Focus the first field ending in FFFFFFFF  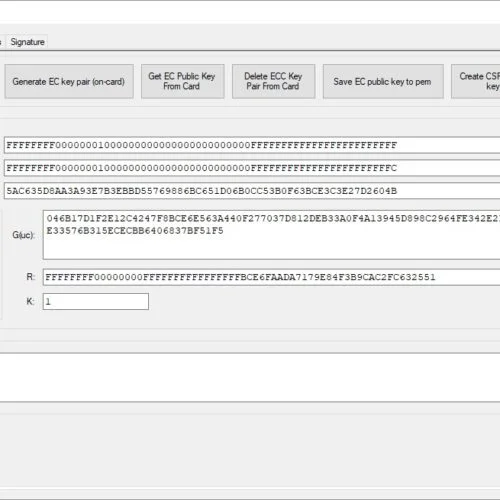[252, 145]
